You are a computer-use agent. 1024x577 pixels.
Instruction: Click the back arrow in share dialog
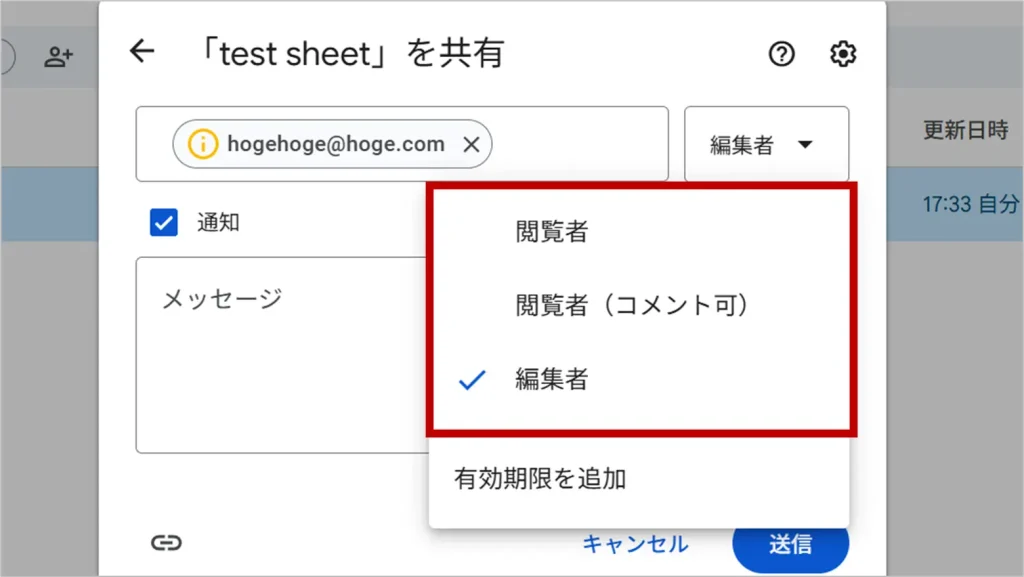point(143,52)
